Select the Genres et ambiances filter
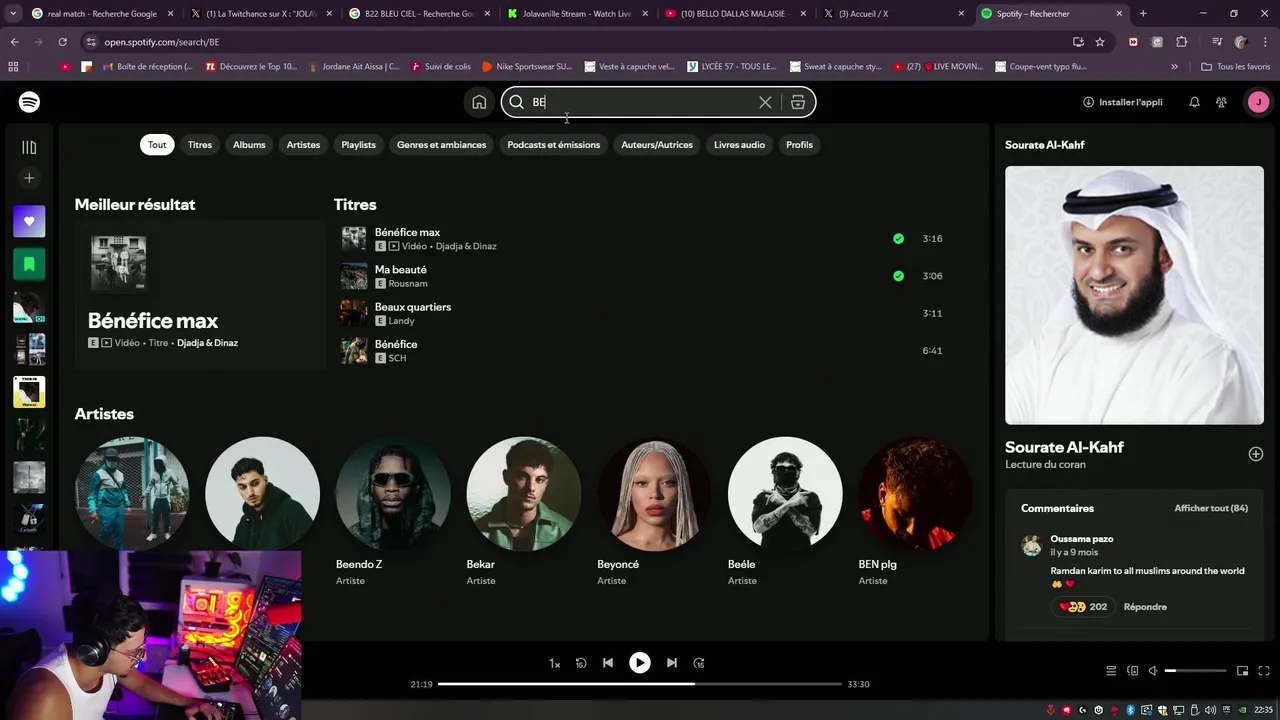Image resolution: width=1280 pixels, height=720 pixels. pos(441,145)
